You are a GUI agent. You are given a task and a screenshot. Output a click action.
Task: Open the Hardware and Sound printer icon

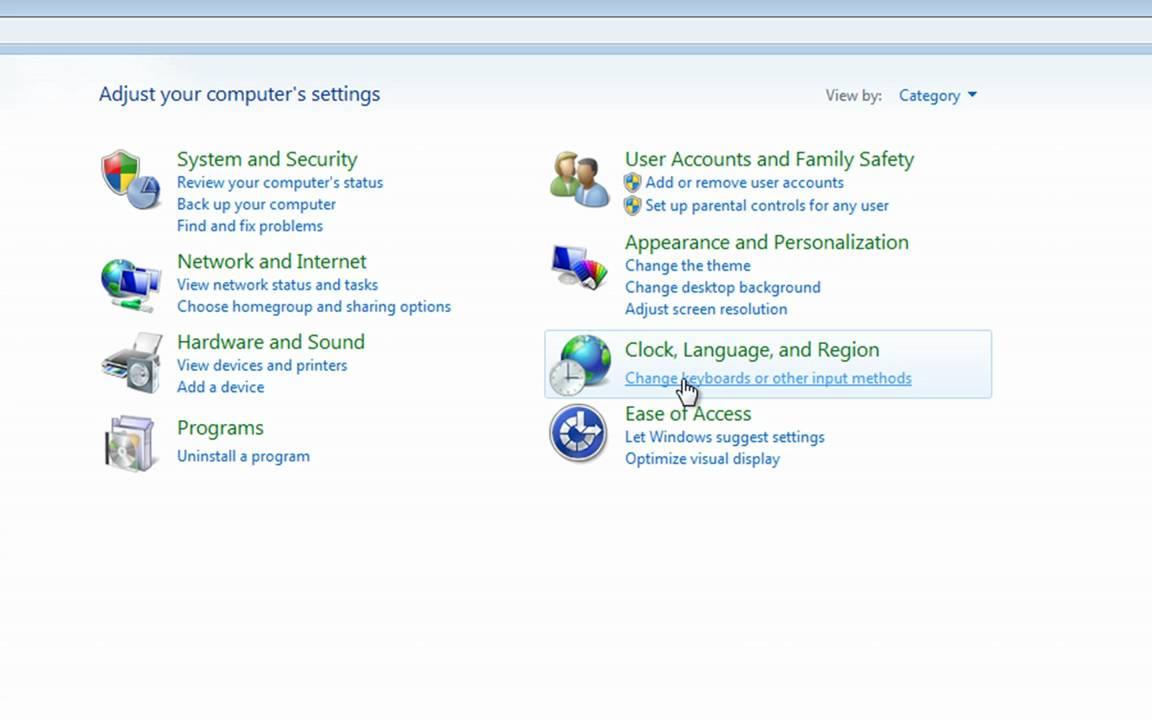(x=132, y=363)
